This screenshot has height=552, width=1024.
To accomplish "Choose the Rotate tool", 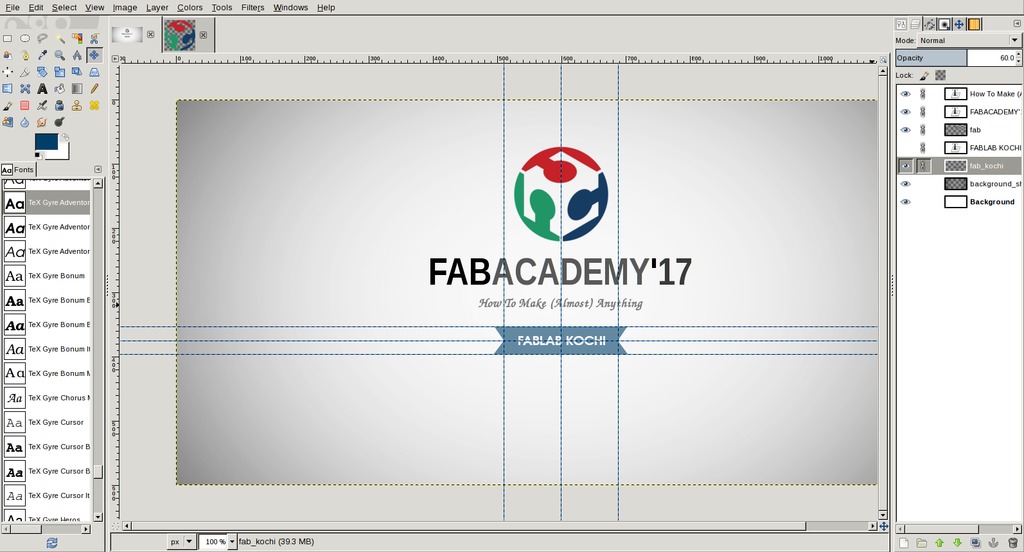I will coord(42,72).
